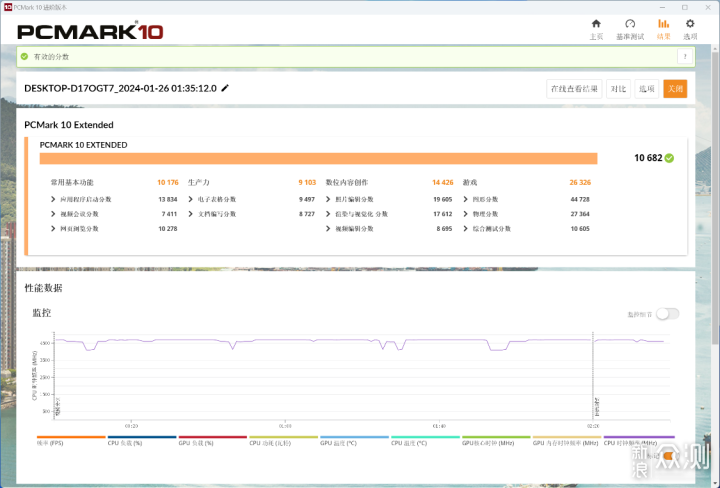Click the PCMark 10 title bar app icon
Screen dimensions: 720x488
7,7
